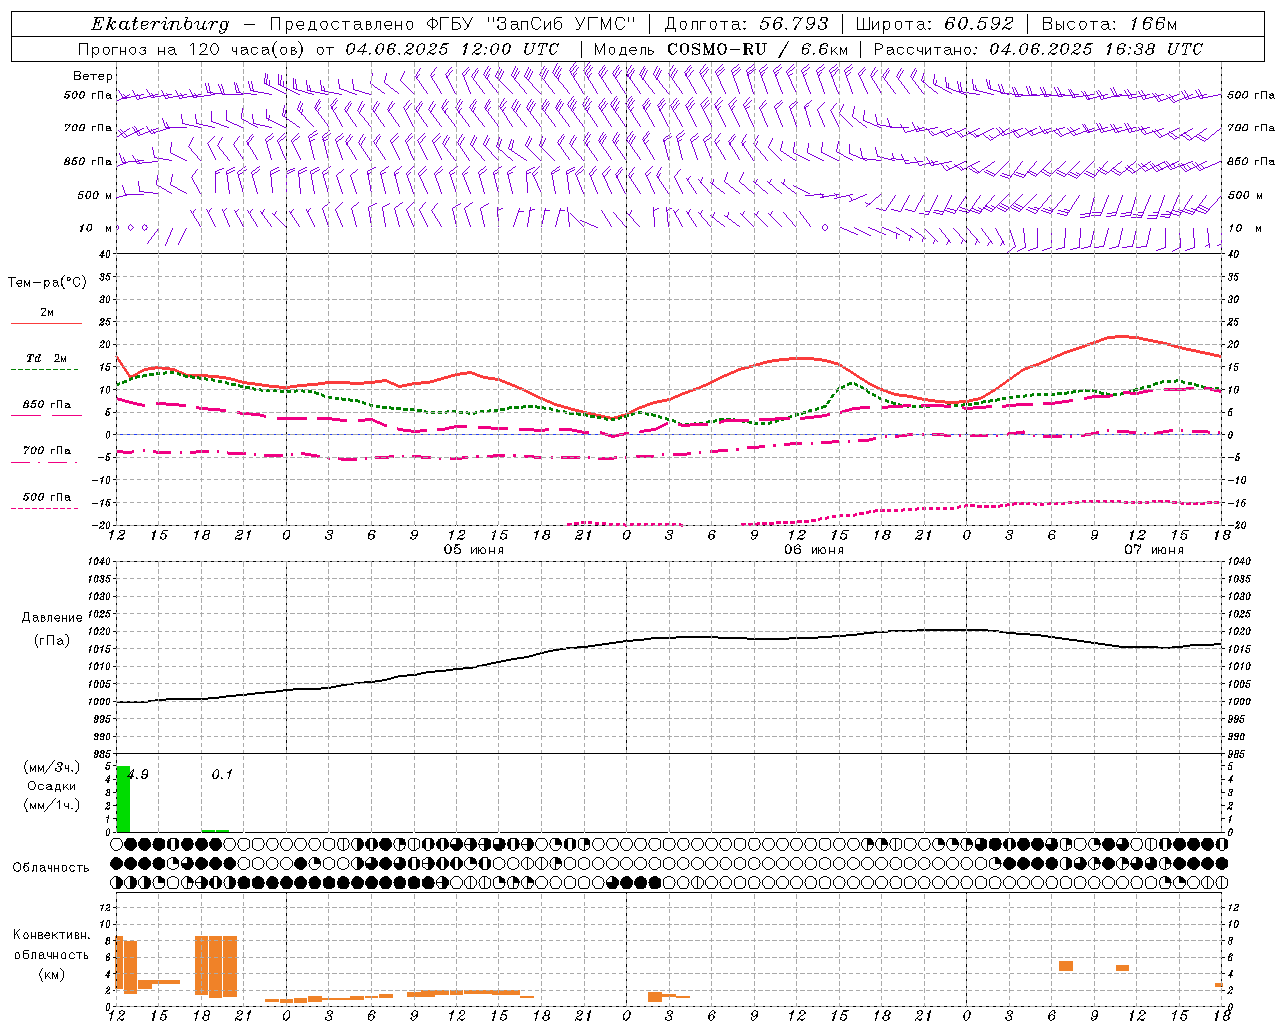Click the 05 июня date label
This screenshot has height=1024, width=1280.
[474, 550]
